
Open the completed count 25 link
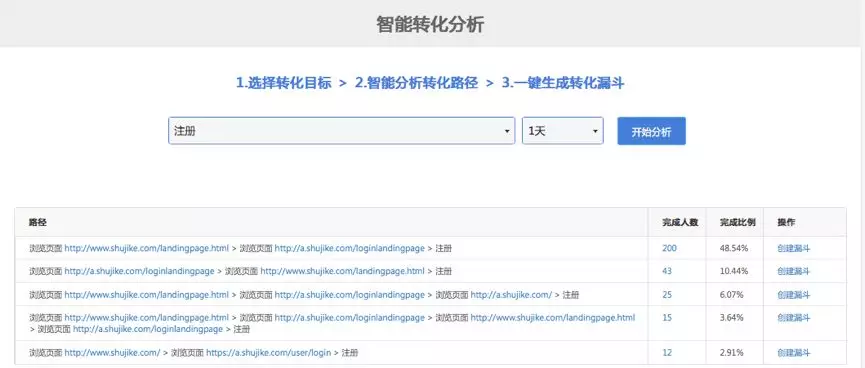pyautogui.click(x=667, y=295)
